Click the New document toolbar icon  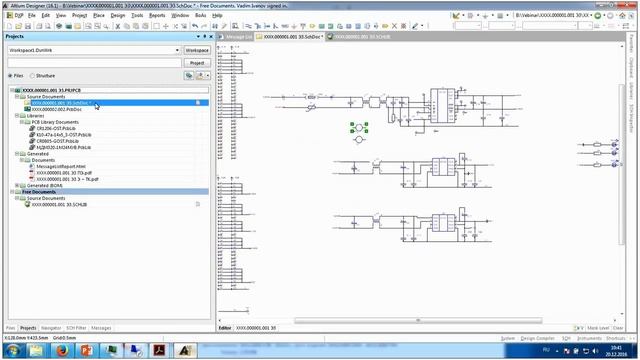(x=9, y=26)
